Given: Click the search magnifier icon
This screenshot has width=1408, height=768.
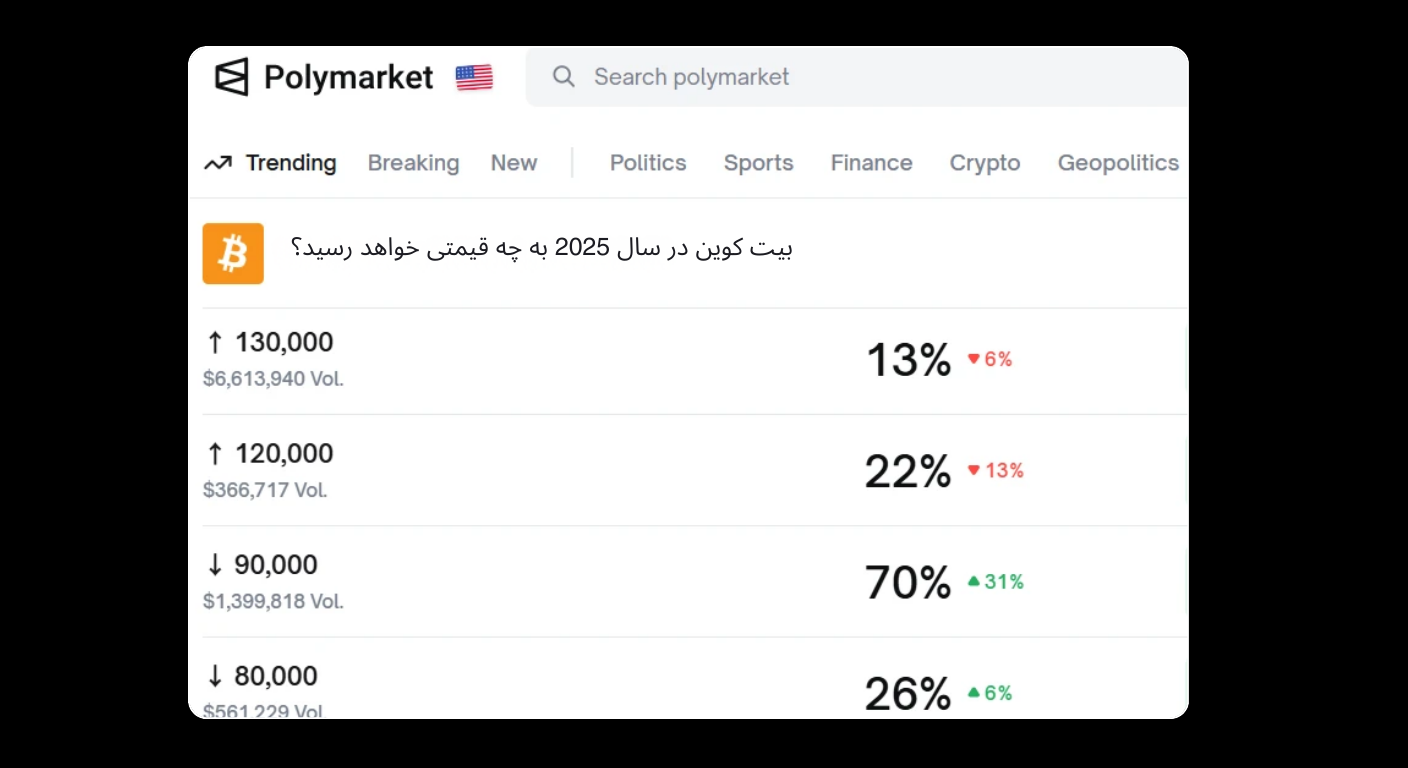Looking at the screenshot, I should 563,76.
